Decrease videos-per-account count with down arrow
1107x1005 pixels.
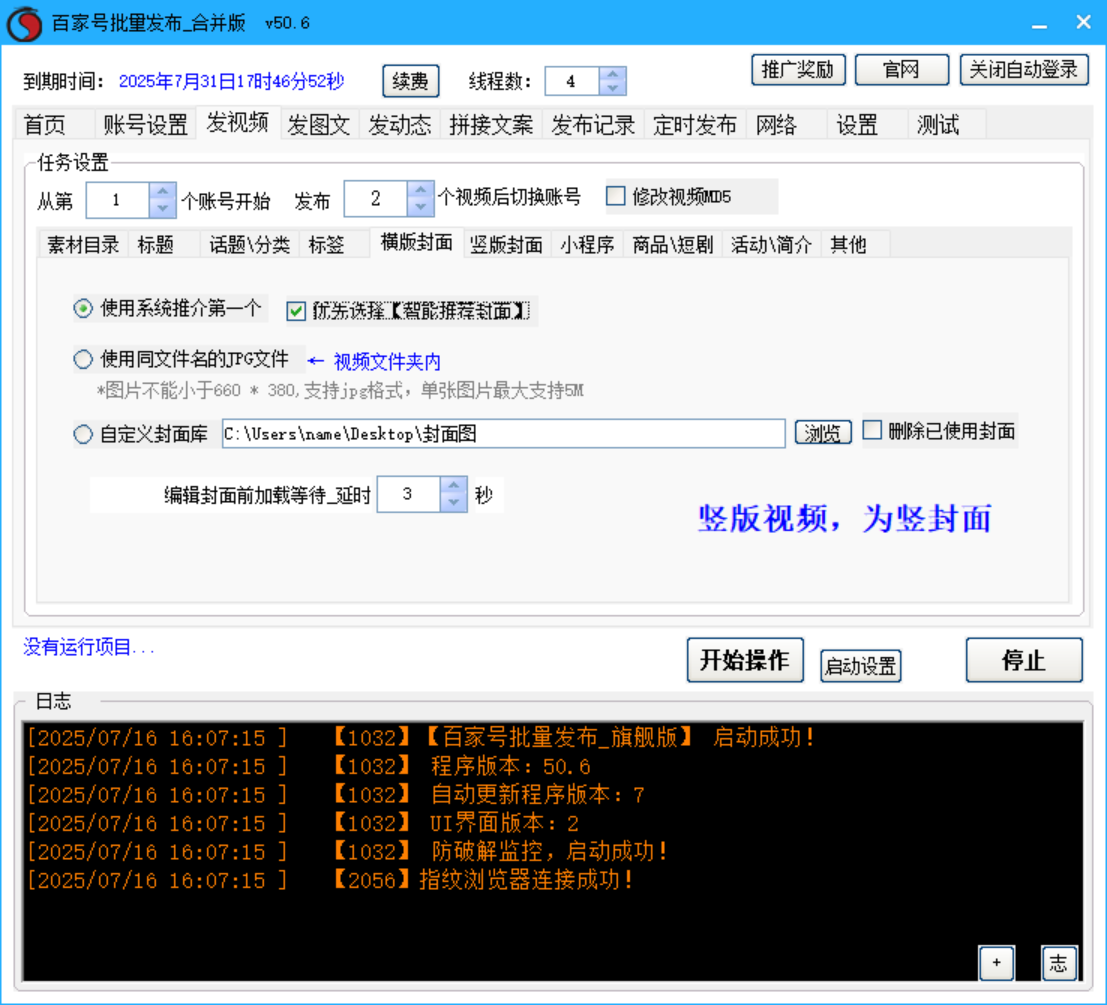point(421,207)
